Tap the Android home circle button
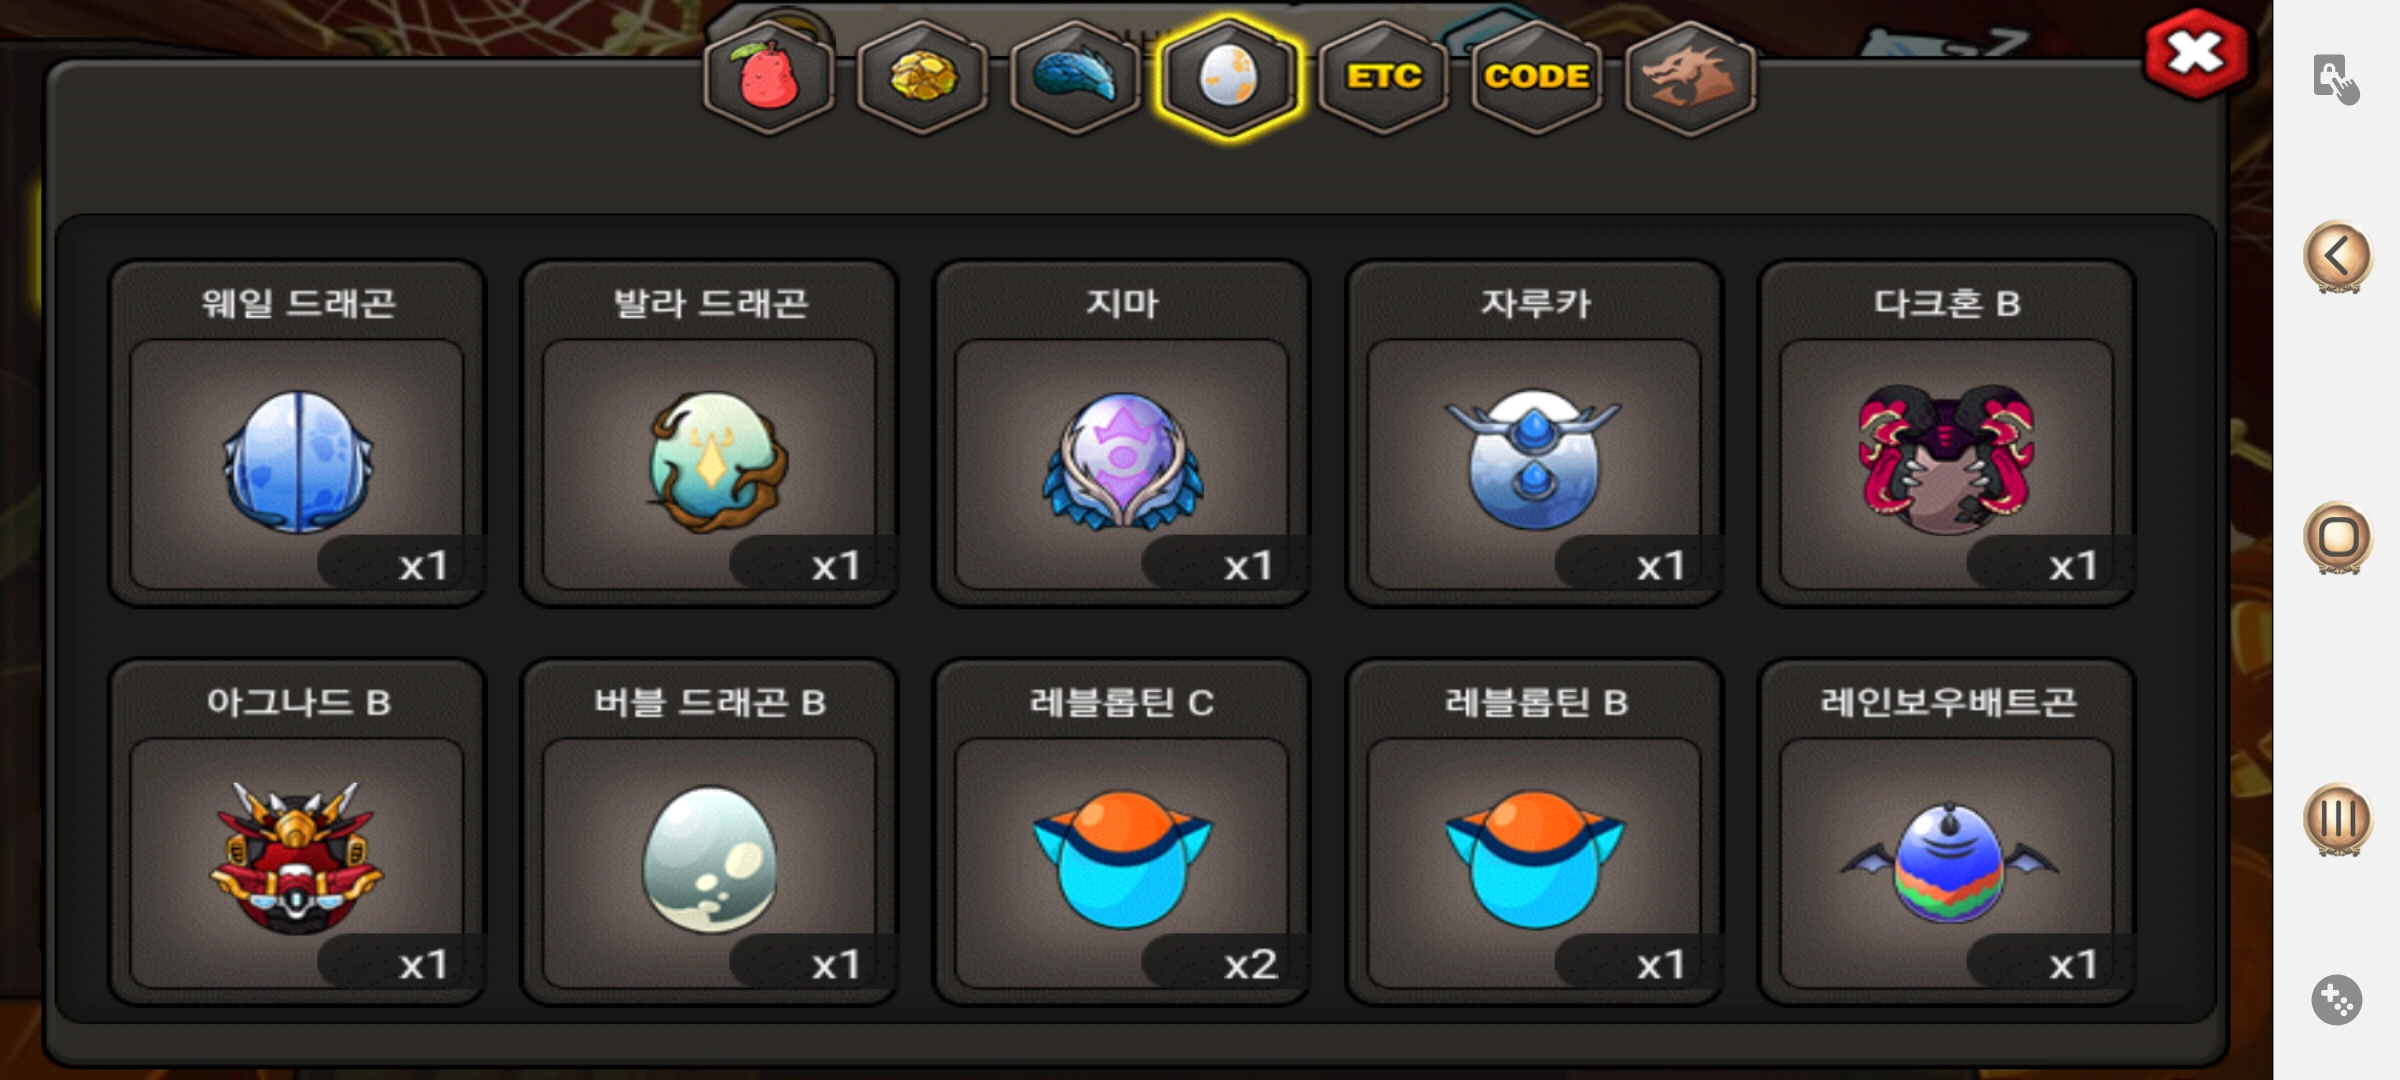This screenshot has width=2400, height=1080. tap(2337, 538)
